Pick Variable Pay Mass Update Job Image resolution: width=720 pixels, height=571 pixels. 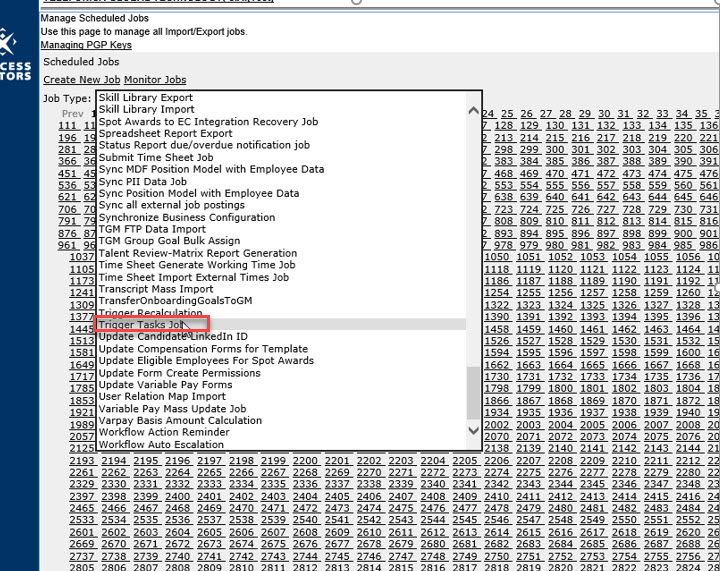(x=172, y=409)
